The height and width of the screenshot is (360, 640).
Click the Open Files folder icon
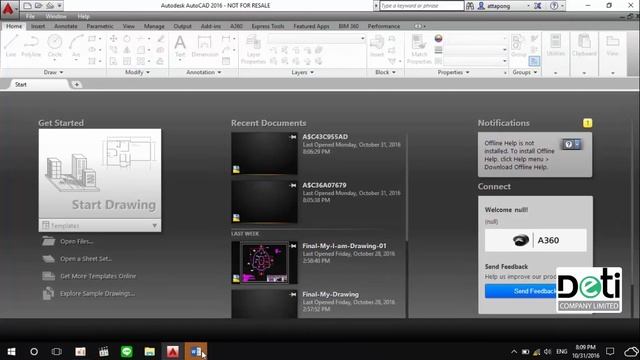[48, 241]
